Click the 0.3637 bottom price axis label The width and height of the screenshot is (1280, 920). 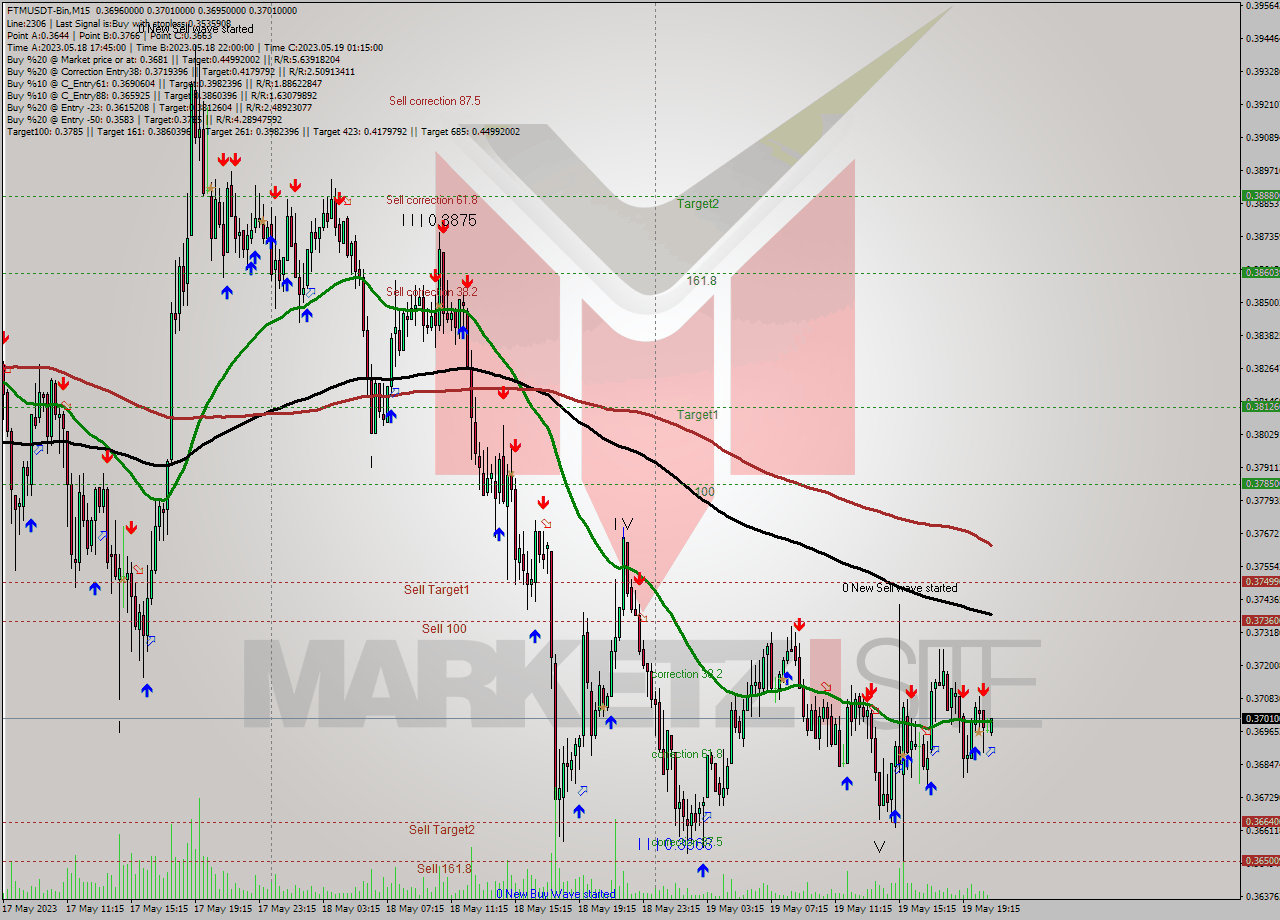click(1262, 896)
